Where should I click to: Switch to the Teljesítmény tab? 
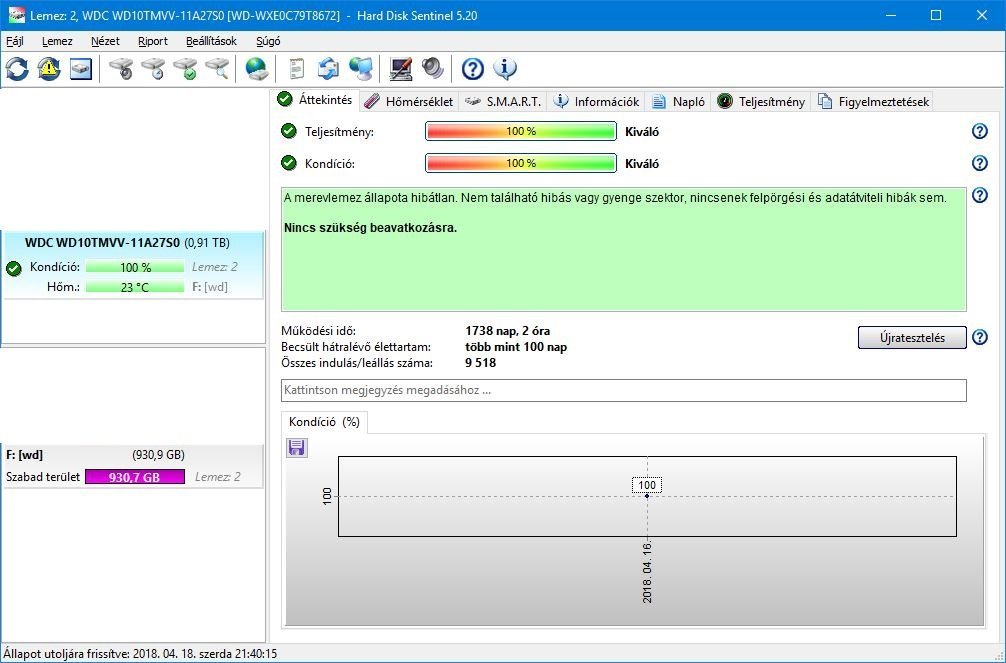761,101
